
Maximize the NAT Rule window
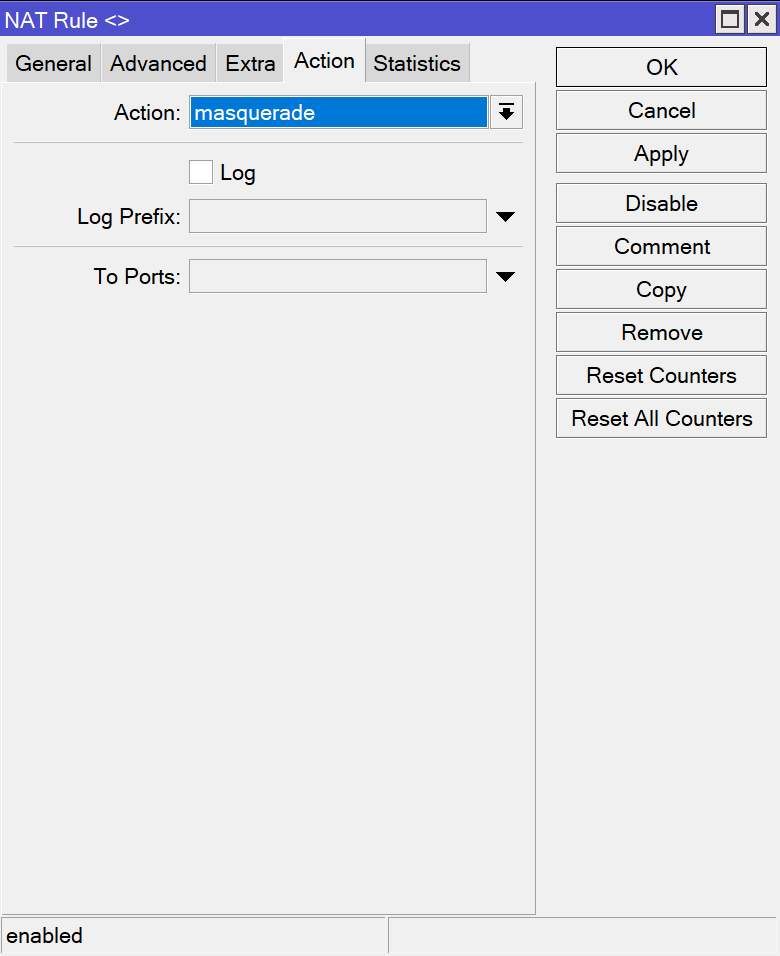coord(731,19)
